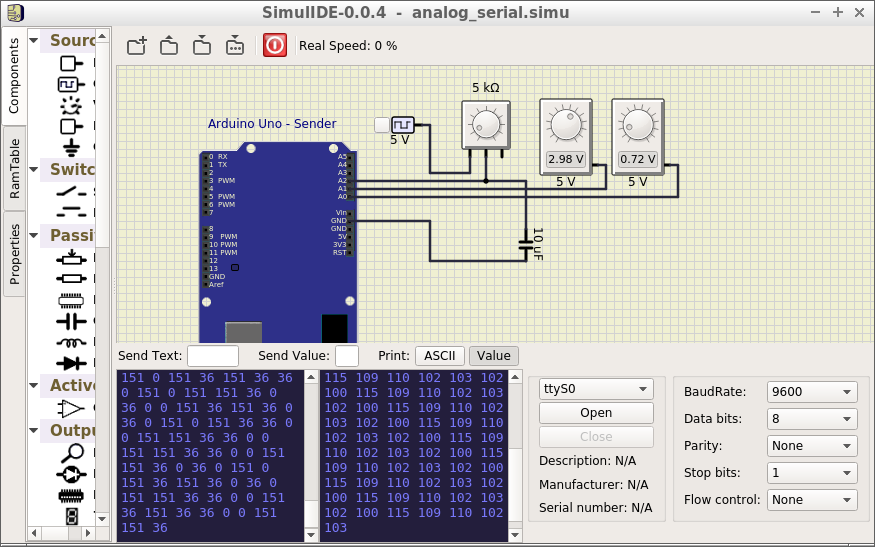Select the LED bar component icon
The image size is (875, 547).
pyautogui.click(x=71, y=496)
